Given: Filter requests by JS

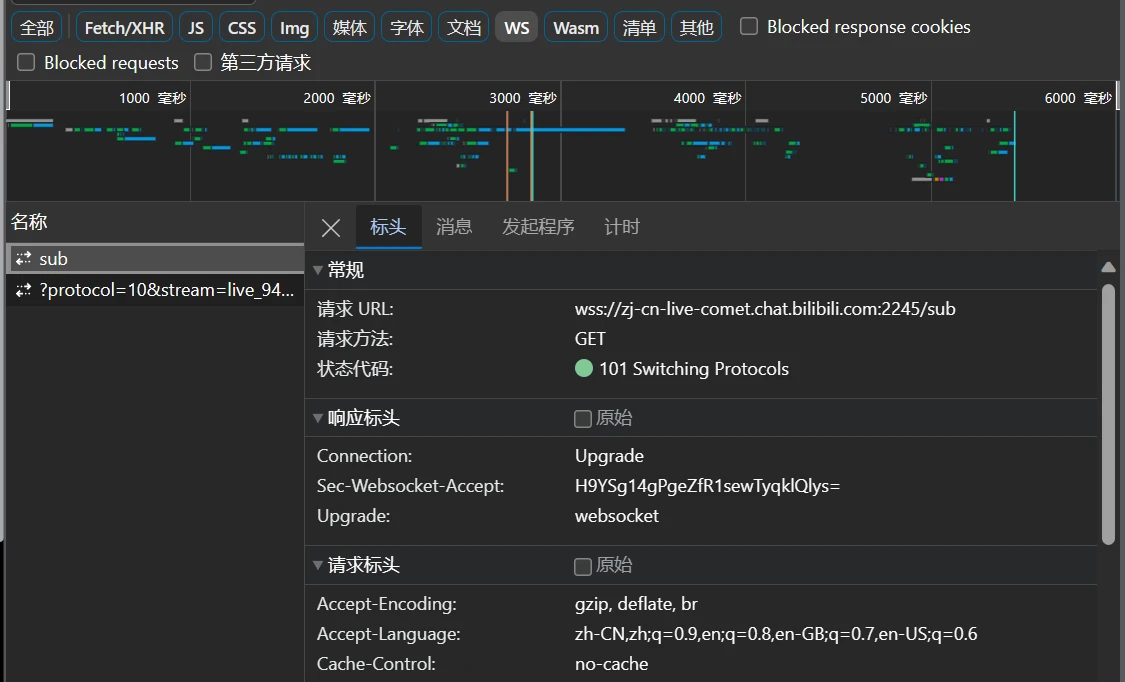Looking at the screenshot, I should click(x=196, y=28).
